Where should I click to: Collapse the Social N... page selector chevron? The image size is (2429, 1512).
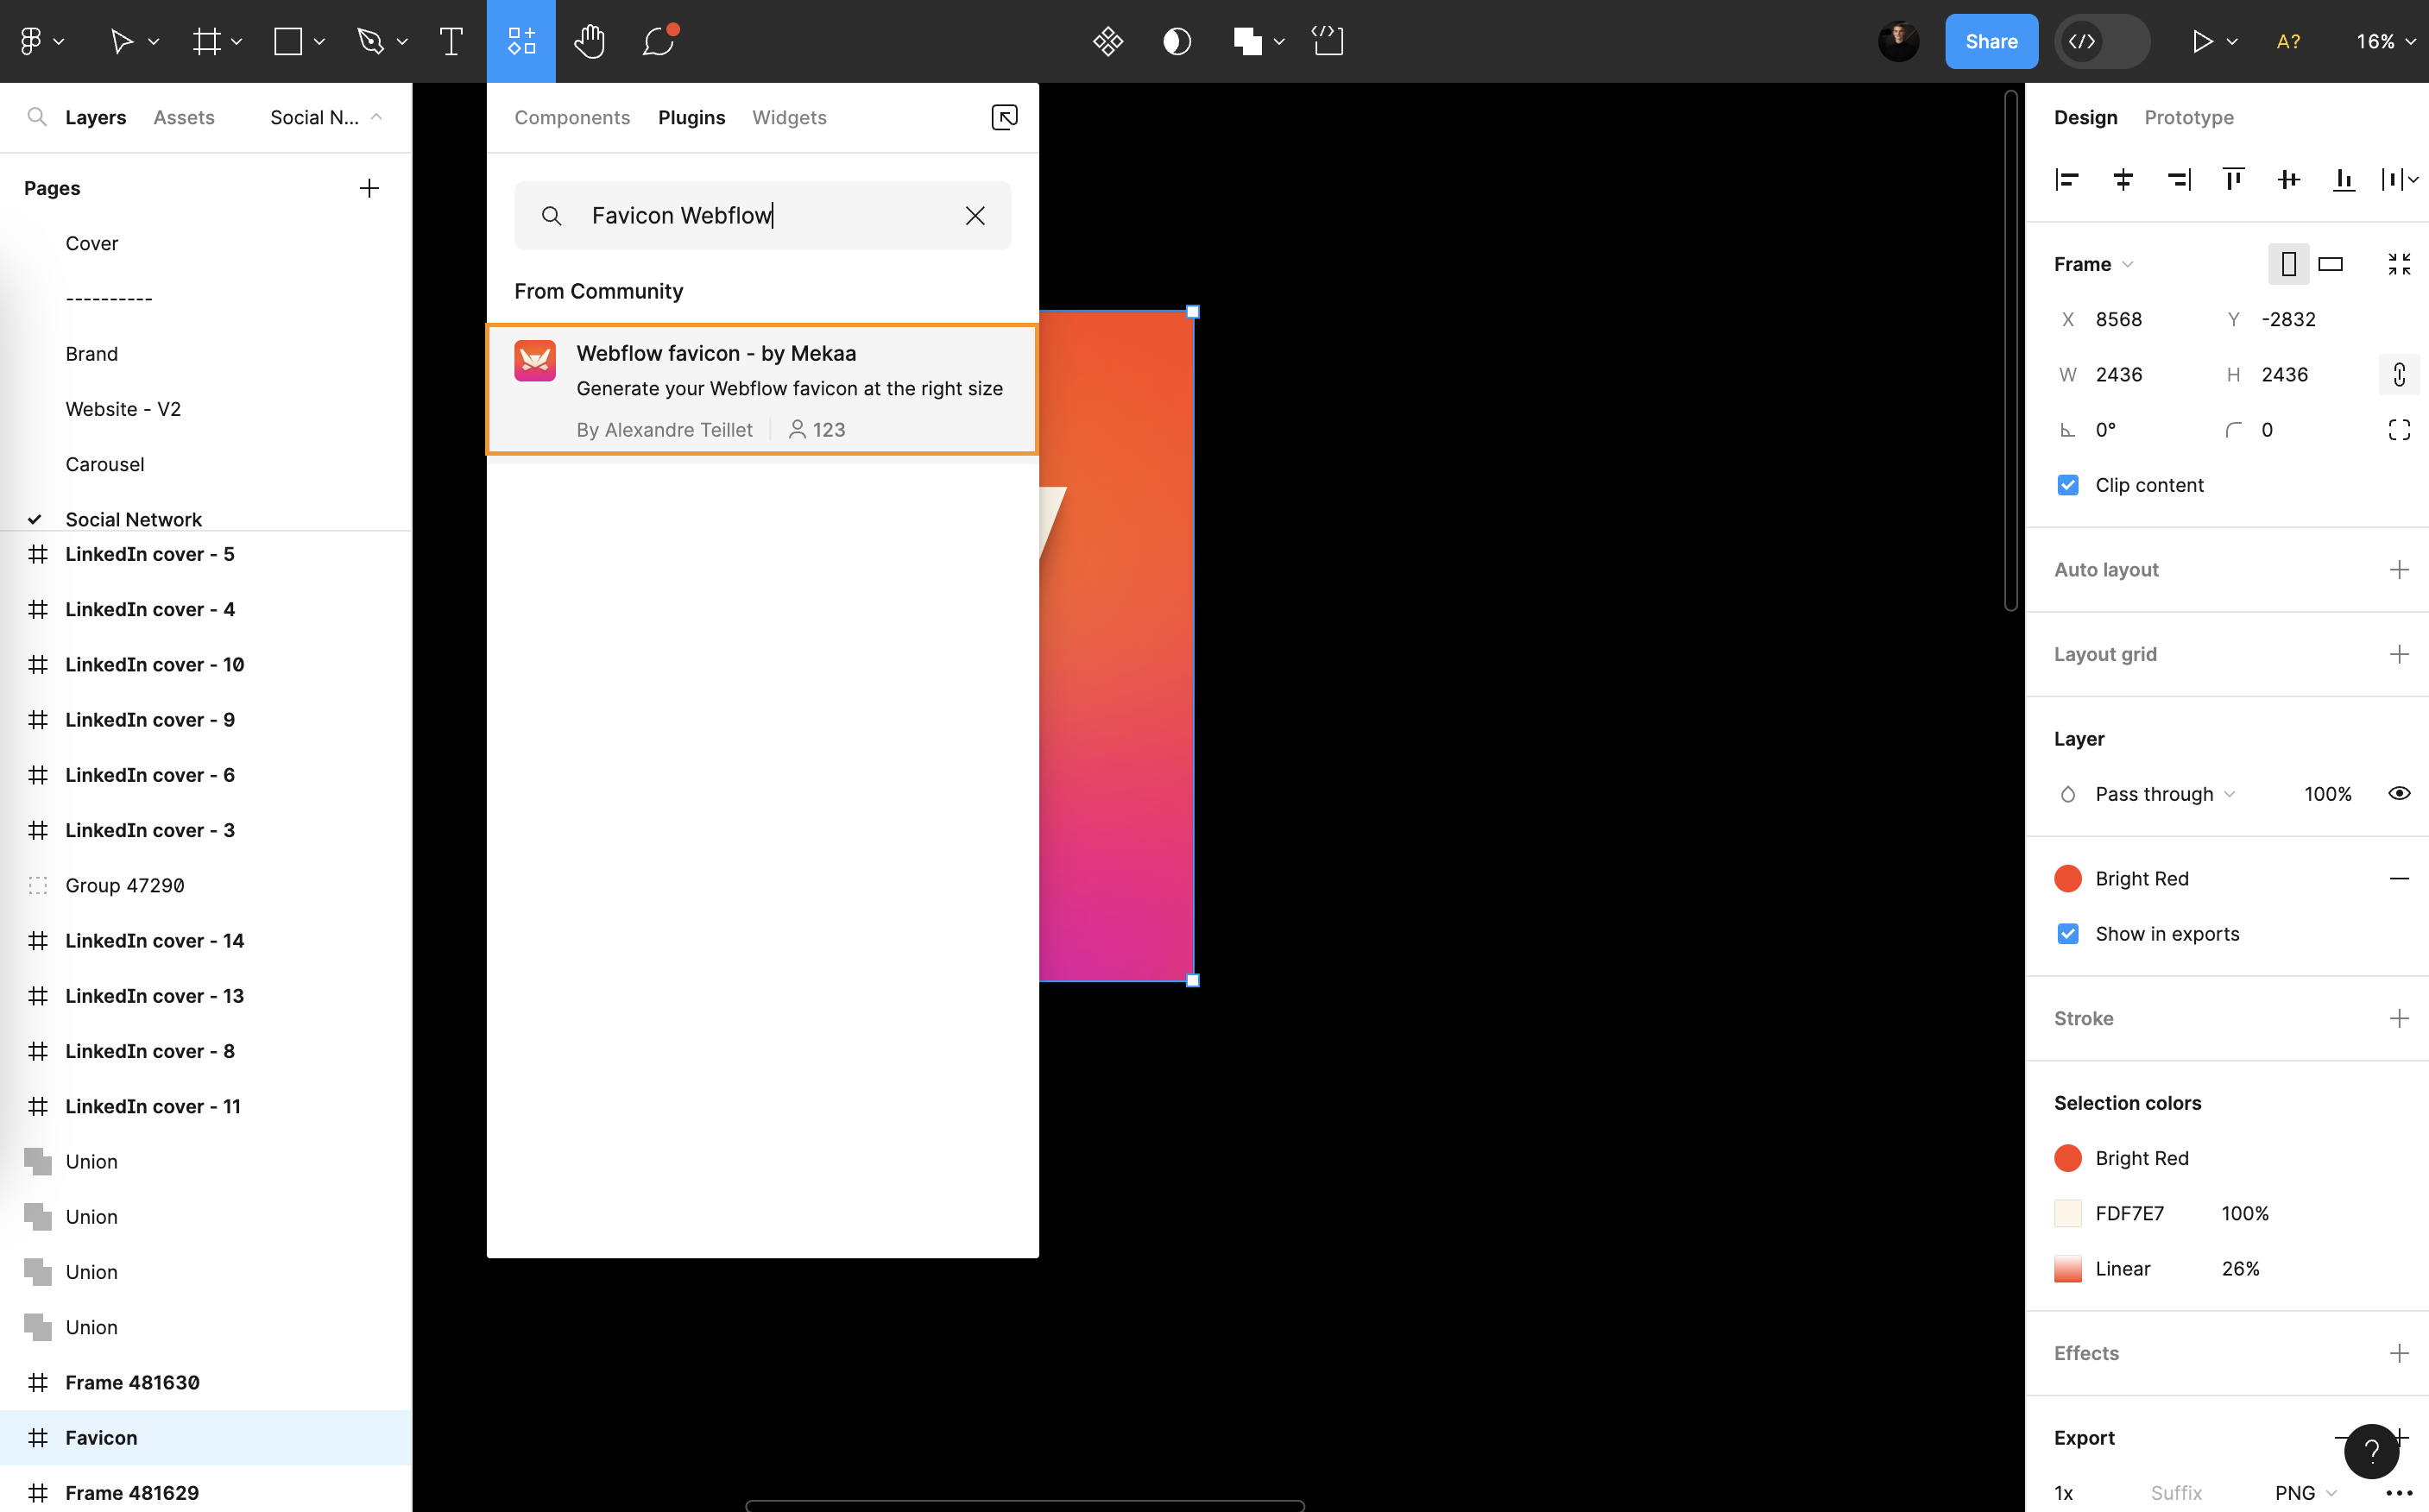click(x=377, y=117)
